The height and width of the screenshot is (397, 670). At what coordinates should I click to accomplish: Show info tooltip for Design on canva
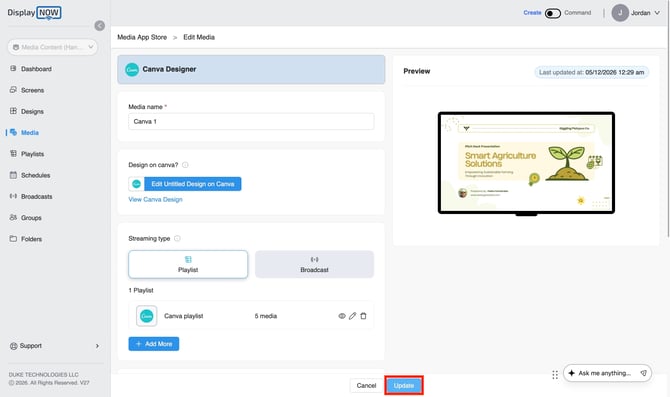[x=185, y=165]
